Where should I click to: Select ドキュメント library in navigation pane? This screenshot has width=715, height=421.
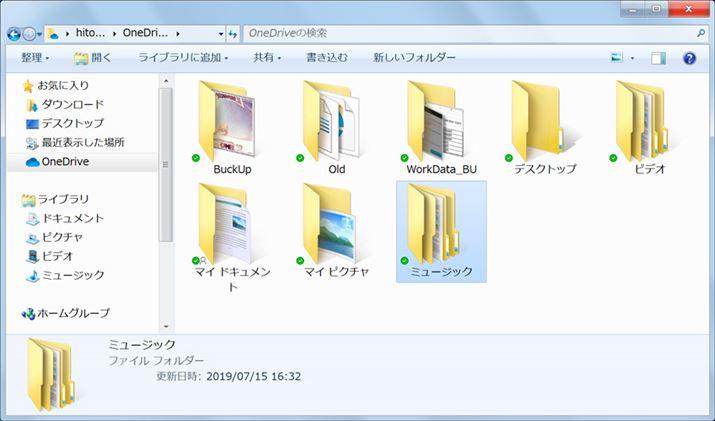[x=65, y=218]
